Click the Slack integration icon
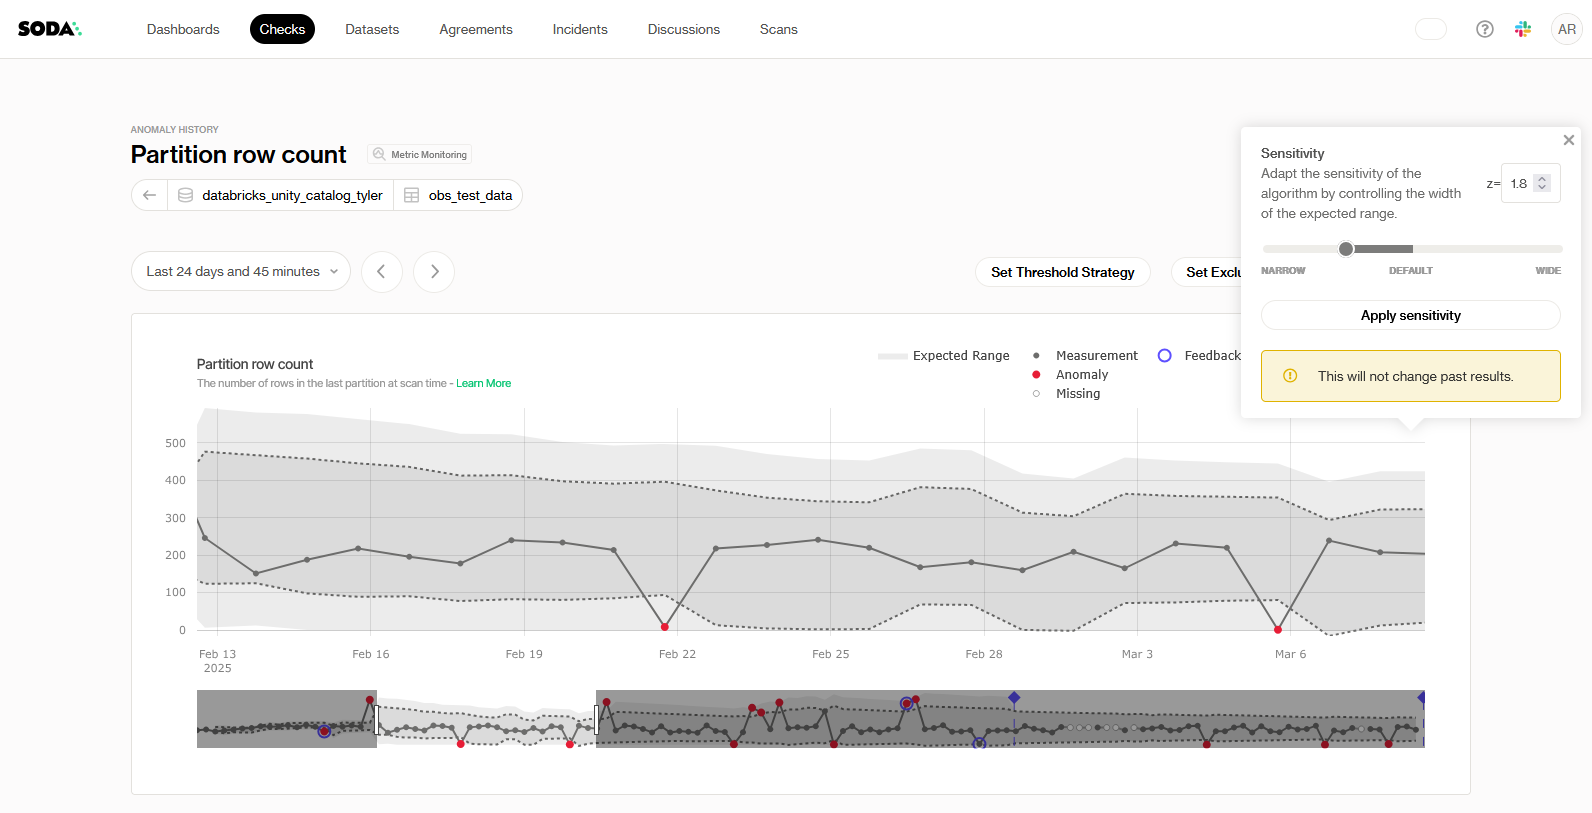Screen dimensions: 1592x813 pyautogui.click(x=1523, y=29)
